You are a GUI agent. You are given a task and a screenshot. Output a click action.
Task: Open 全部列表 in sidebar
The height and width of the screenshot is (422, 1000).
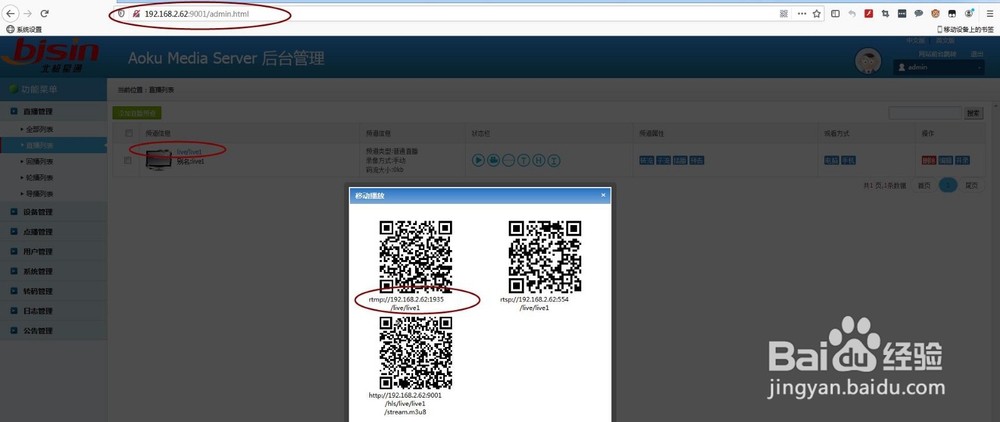[x=54, y=129]
